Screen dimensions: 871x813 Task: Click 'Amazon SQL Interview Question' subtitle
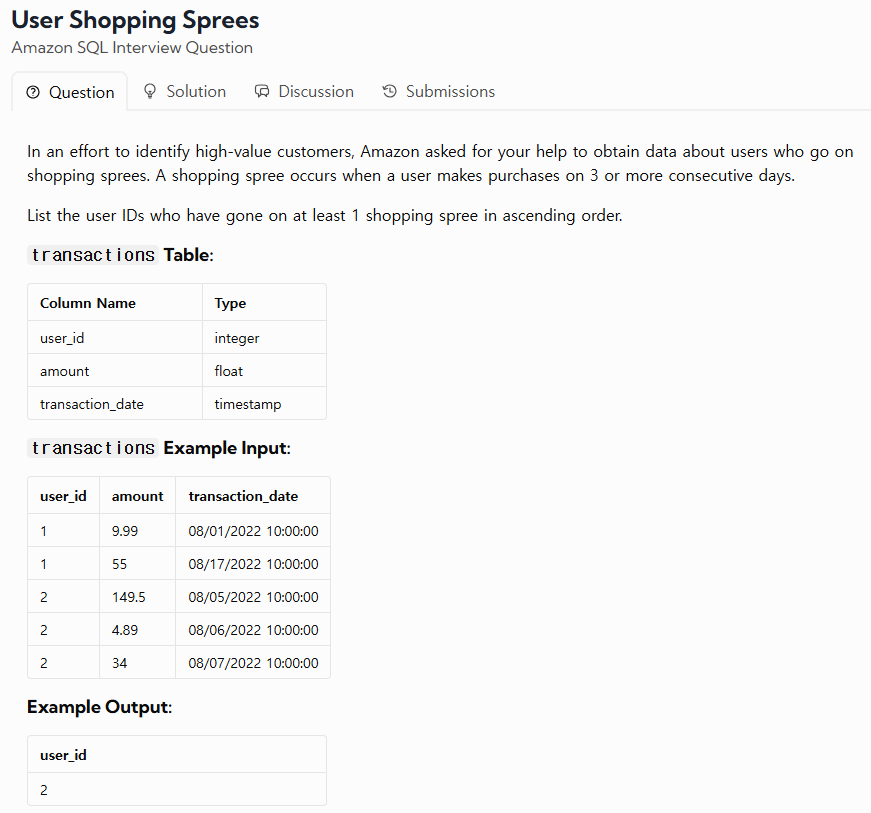pos(132,48)
